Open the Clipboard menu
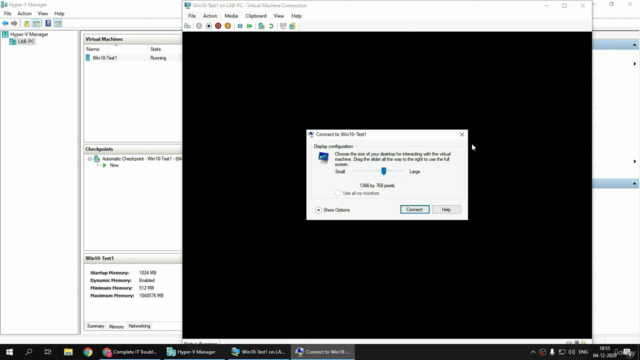The width and height of the screenshot is (640, 360). tap(256, 16)
